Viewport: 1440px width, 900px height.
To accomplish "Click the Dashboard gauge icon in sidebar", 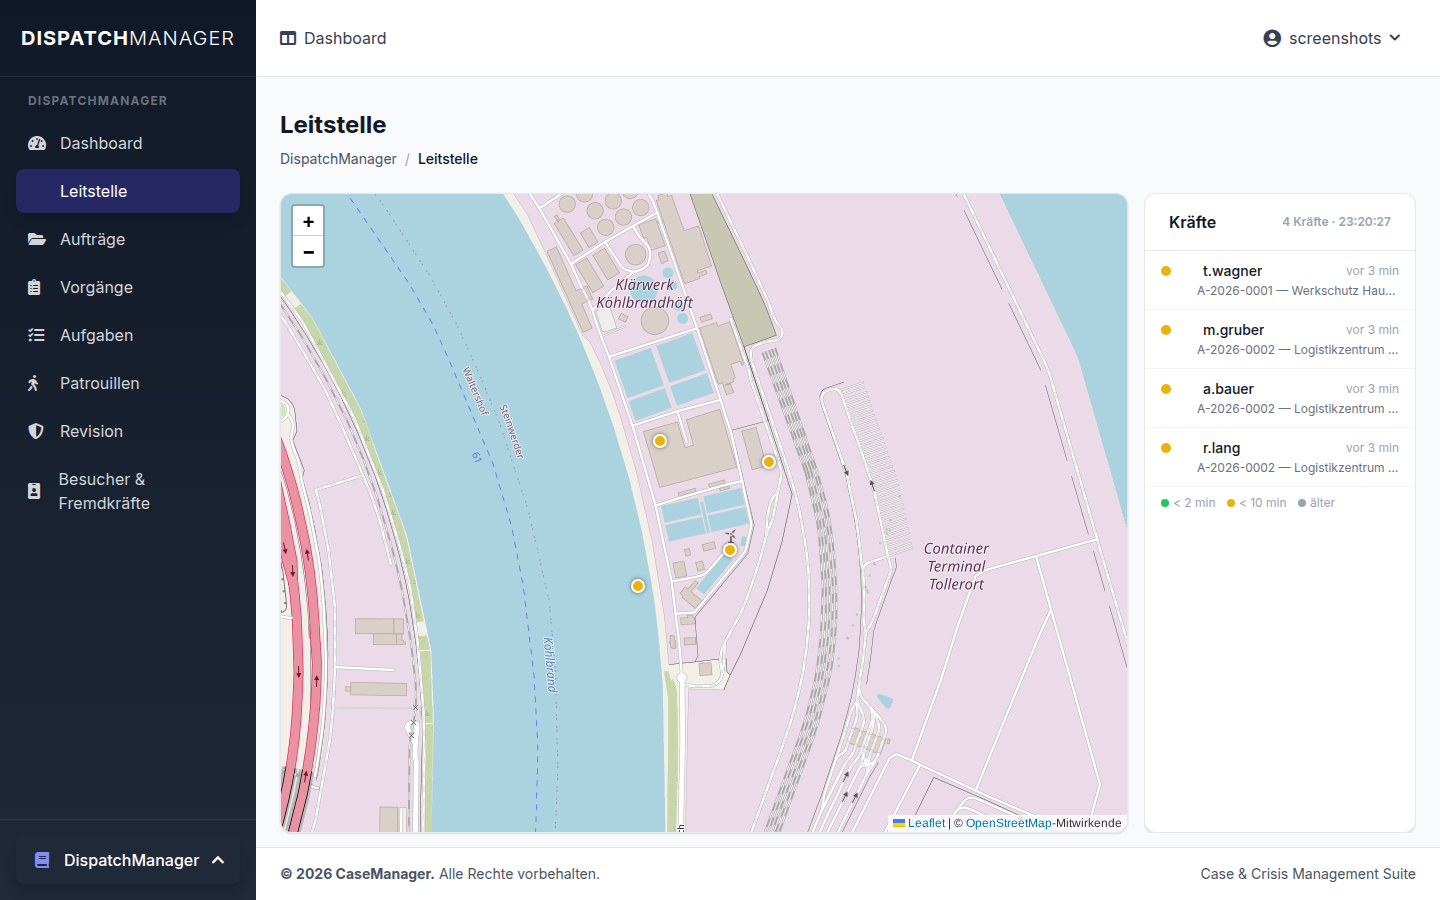I will point(37,143).
